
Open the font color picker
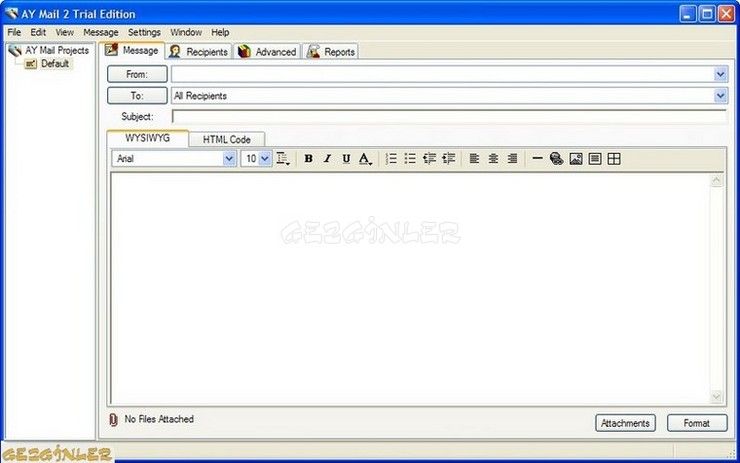point(365,159)
